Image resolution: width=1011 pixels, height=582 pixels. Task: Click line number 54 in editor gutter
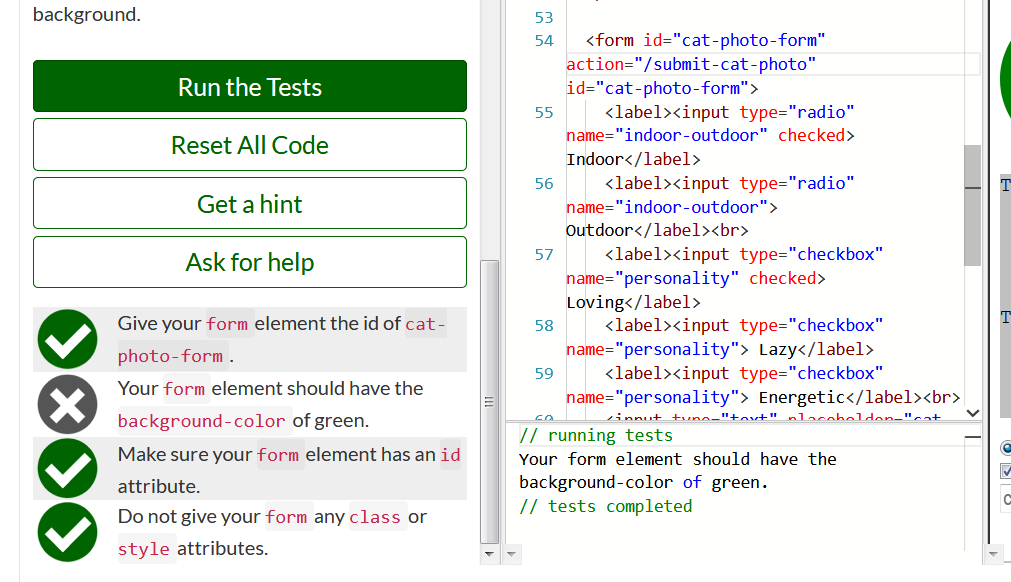coord(544,41)
